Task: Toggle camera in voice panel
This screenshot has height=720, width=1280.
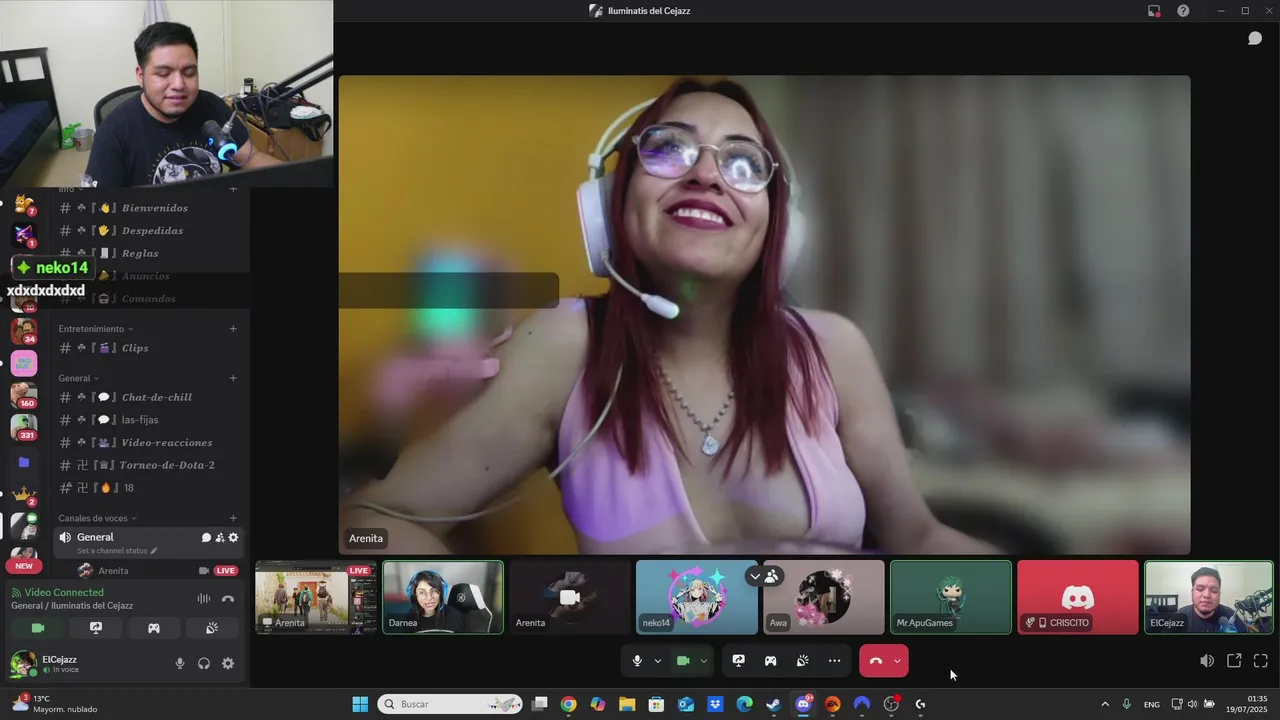Action: tap(38, 628)
